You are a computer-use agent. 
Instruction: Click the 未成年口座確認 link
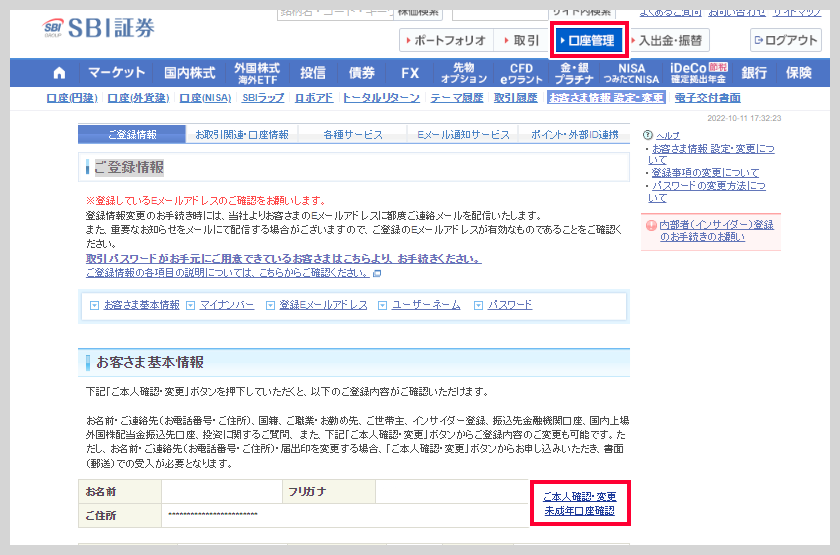(x=580, y=511)
